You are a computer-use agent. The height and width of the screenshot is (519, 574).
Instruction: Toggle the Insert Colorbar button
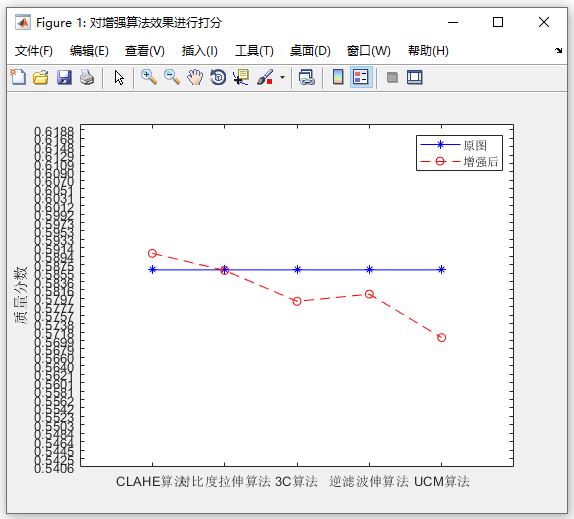coord(338,77)
